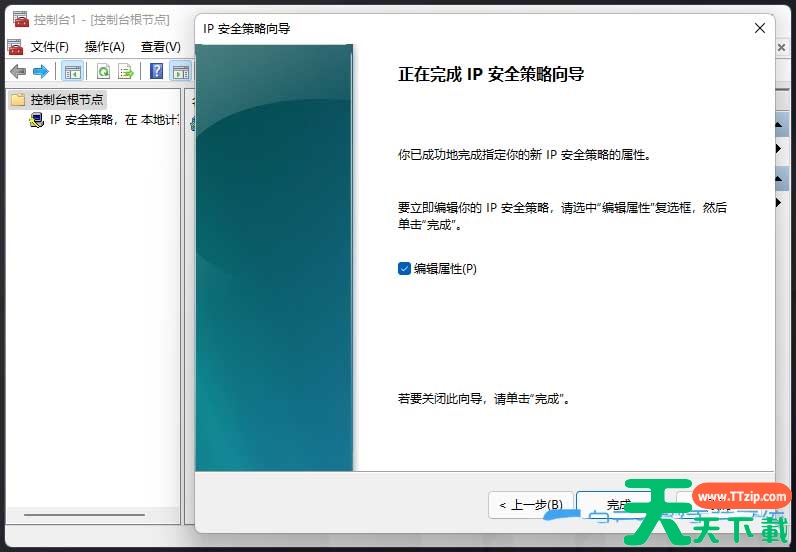Select the IP security policy node icon

pos(37,120)
